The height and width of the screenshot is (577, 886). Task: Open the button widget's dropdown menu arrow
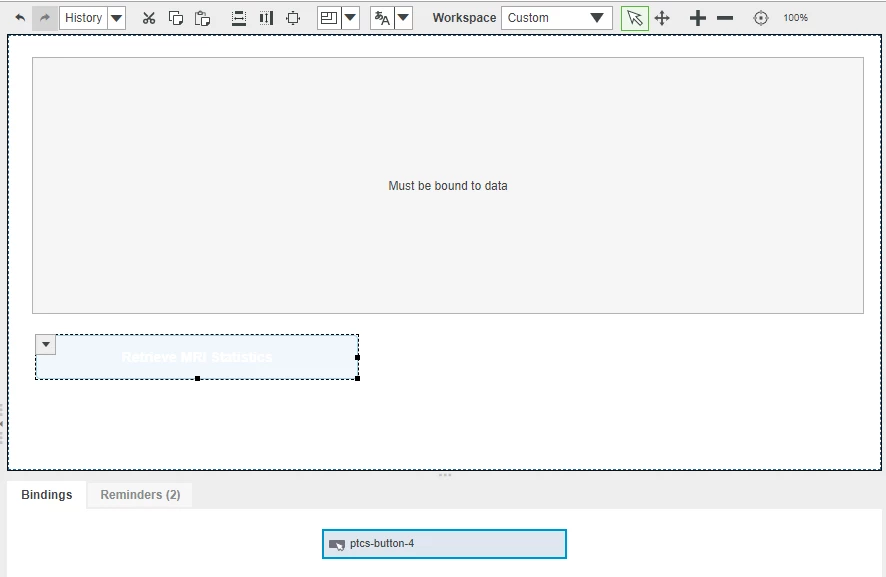tap(46, 344)
